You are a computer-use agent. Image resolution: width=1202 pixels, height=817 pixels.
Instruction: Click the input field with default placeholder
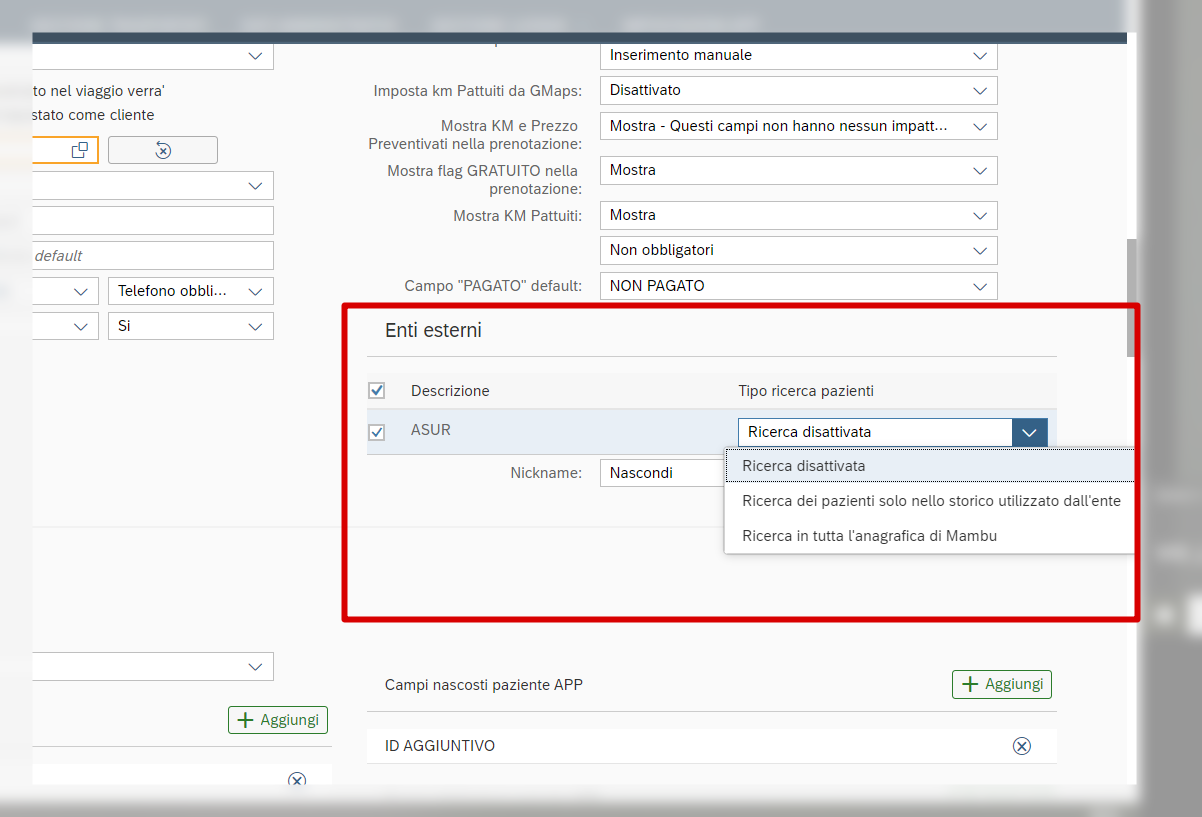tap(150, 256)
